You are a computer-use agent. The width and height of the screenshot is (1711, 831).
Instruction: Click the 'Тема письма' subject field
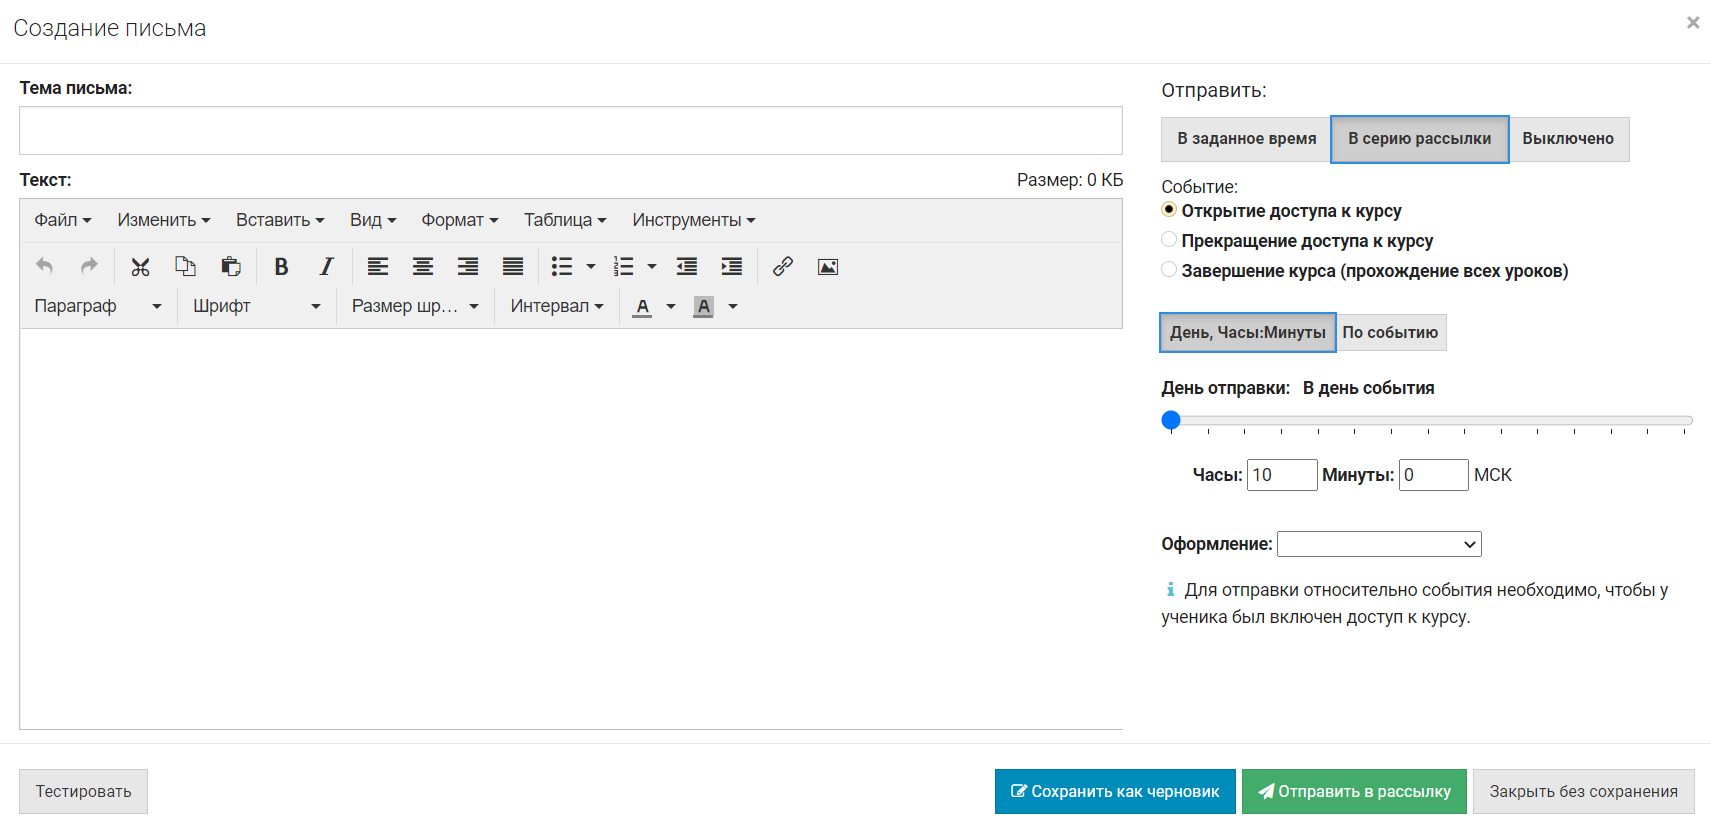pos(570,131)
